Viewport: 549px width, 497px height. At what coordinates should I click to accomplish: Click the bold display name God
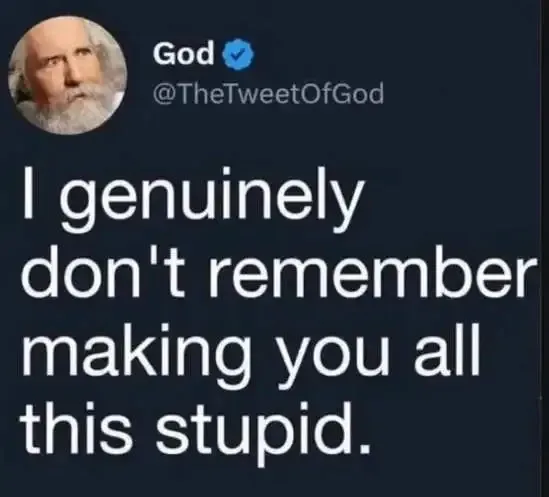tap(183, 54)
